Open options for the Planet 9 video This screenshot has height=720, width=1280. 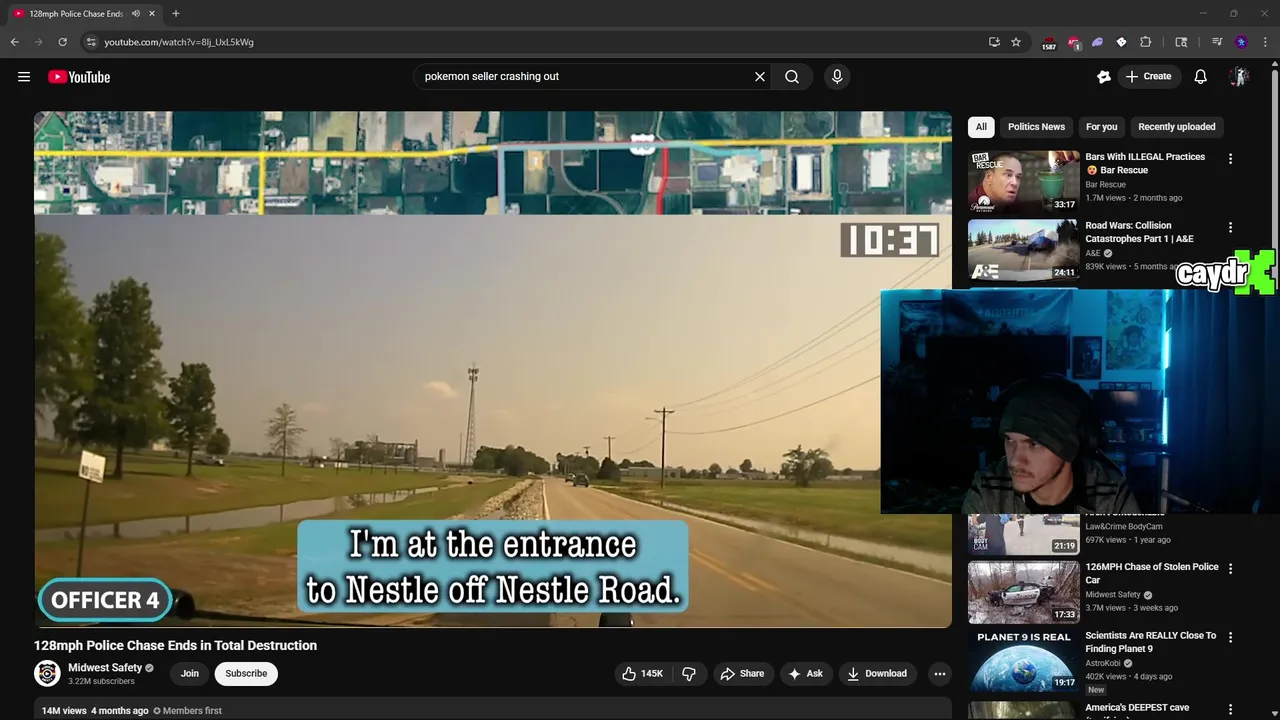[1230, 638]
